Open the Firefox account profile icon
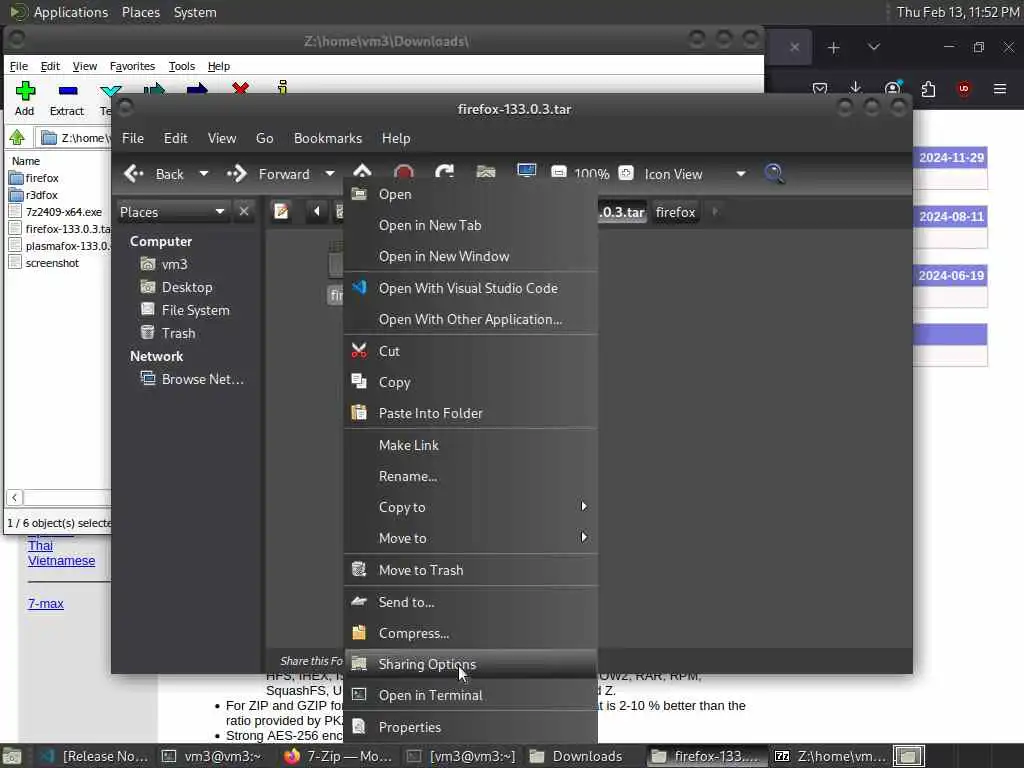1024x768 pixels. (892, 89)
